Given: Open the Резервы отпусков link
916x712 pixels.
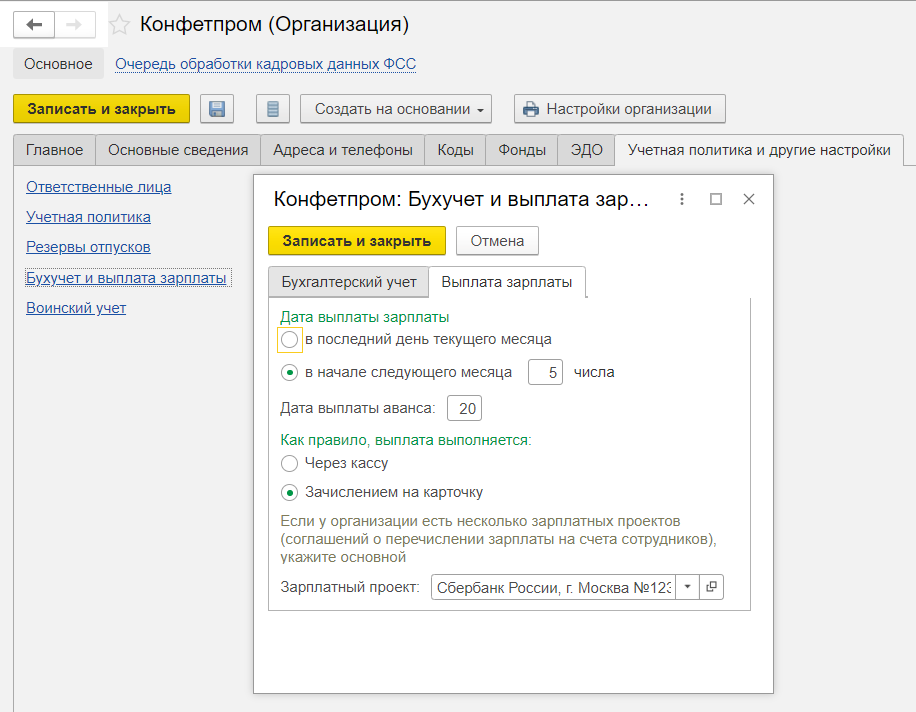Looking at the screenshot, I should [88, 247].
